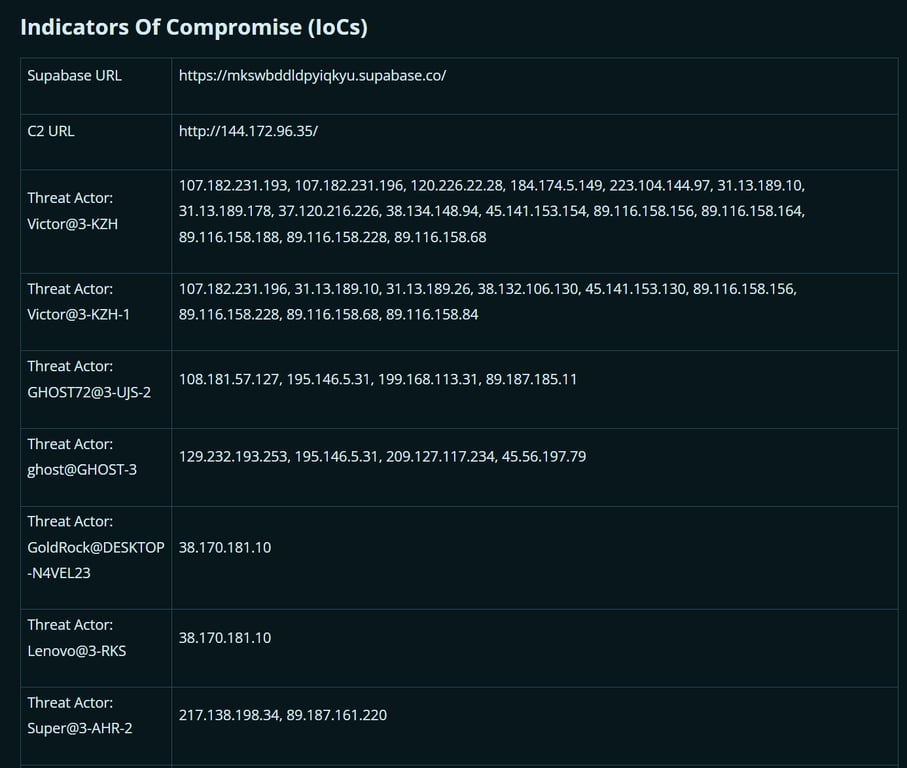Click IP address 129.232.193.253
This screenshot has width=907, height=768.
point(234,457)
